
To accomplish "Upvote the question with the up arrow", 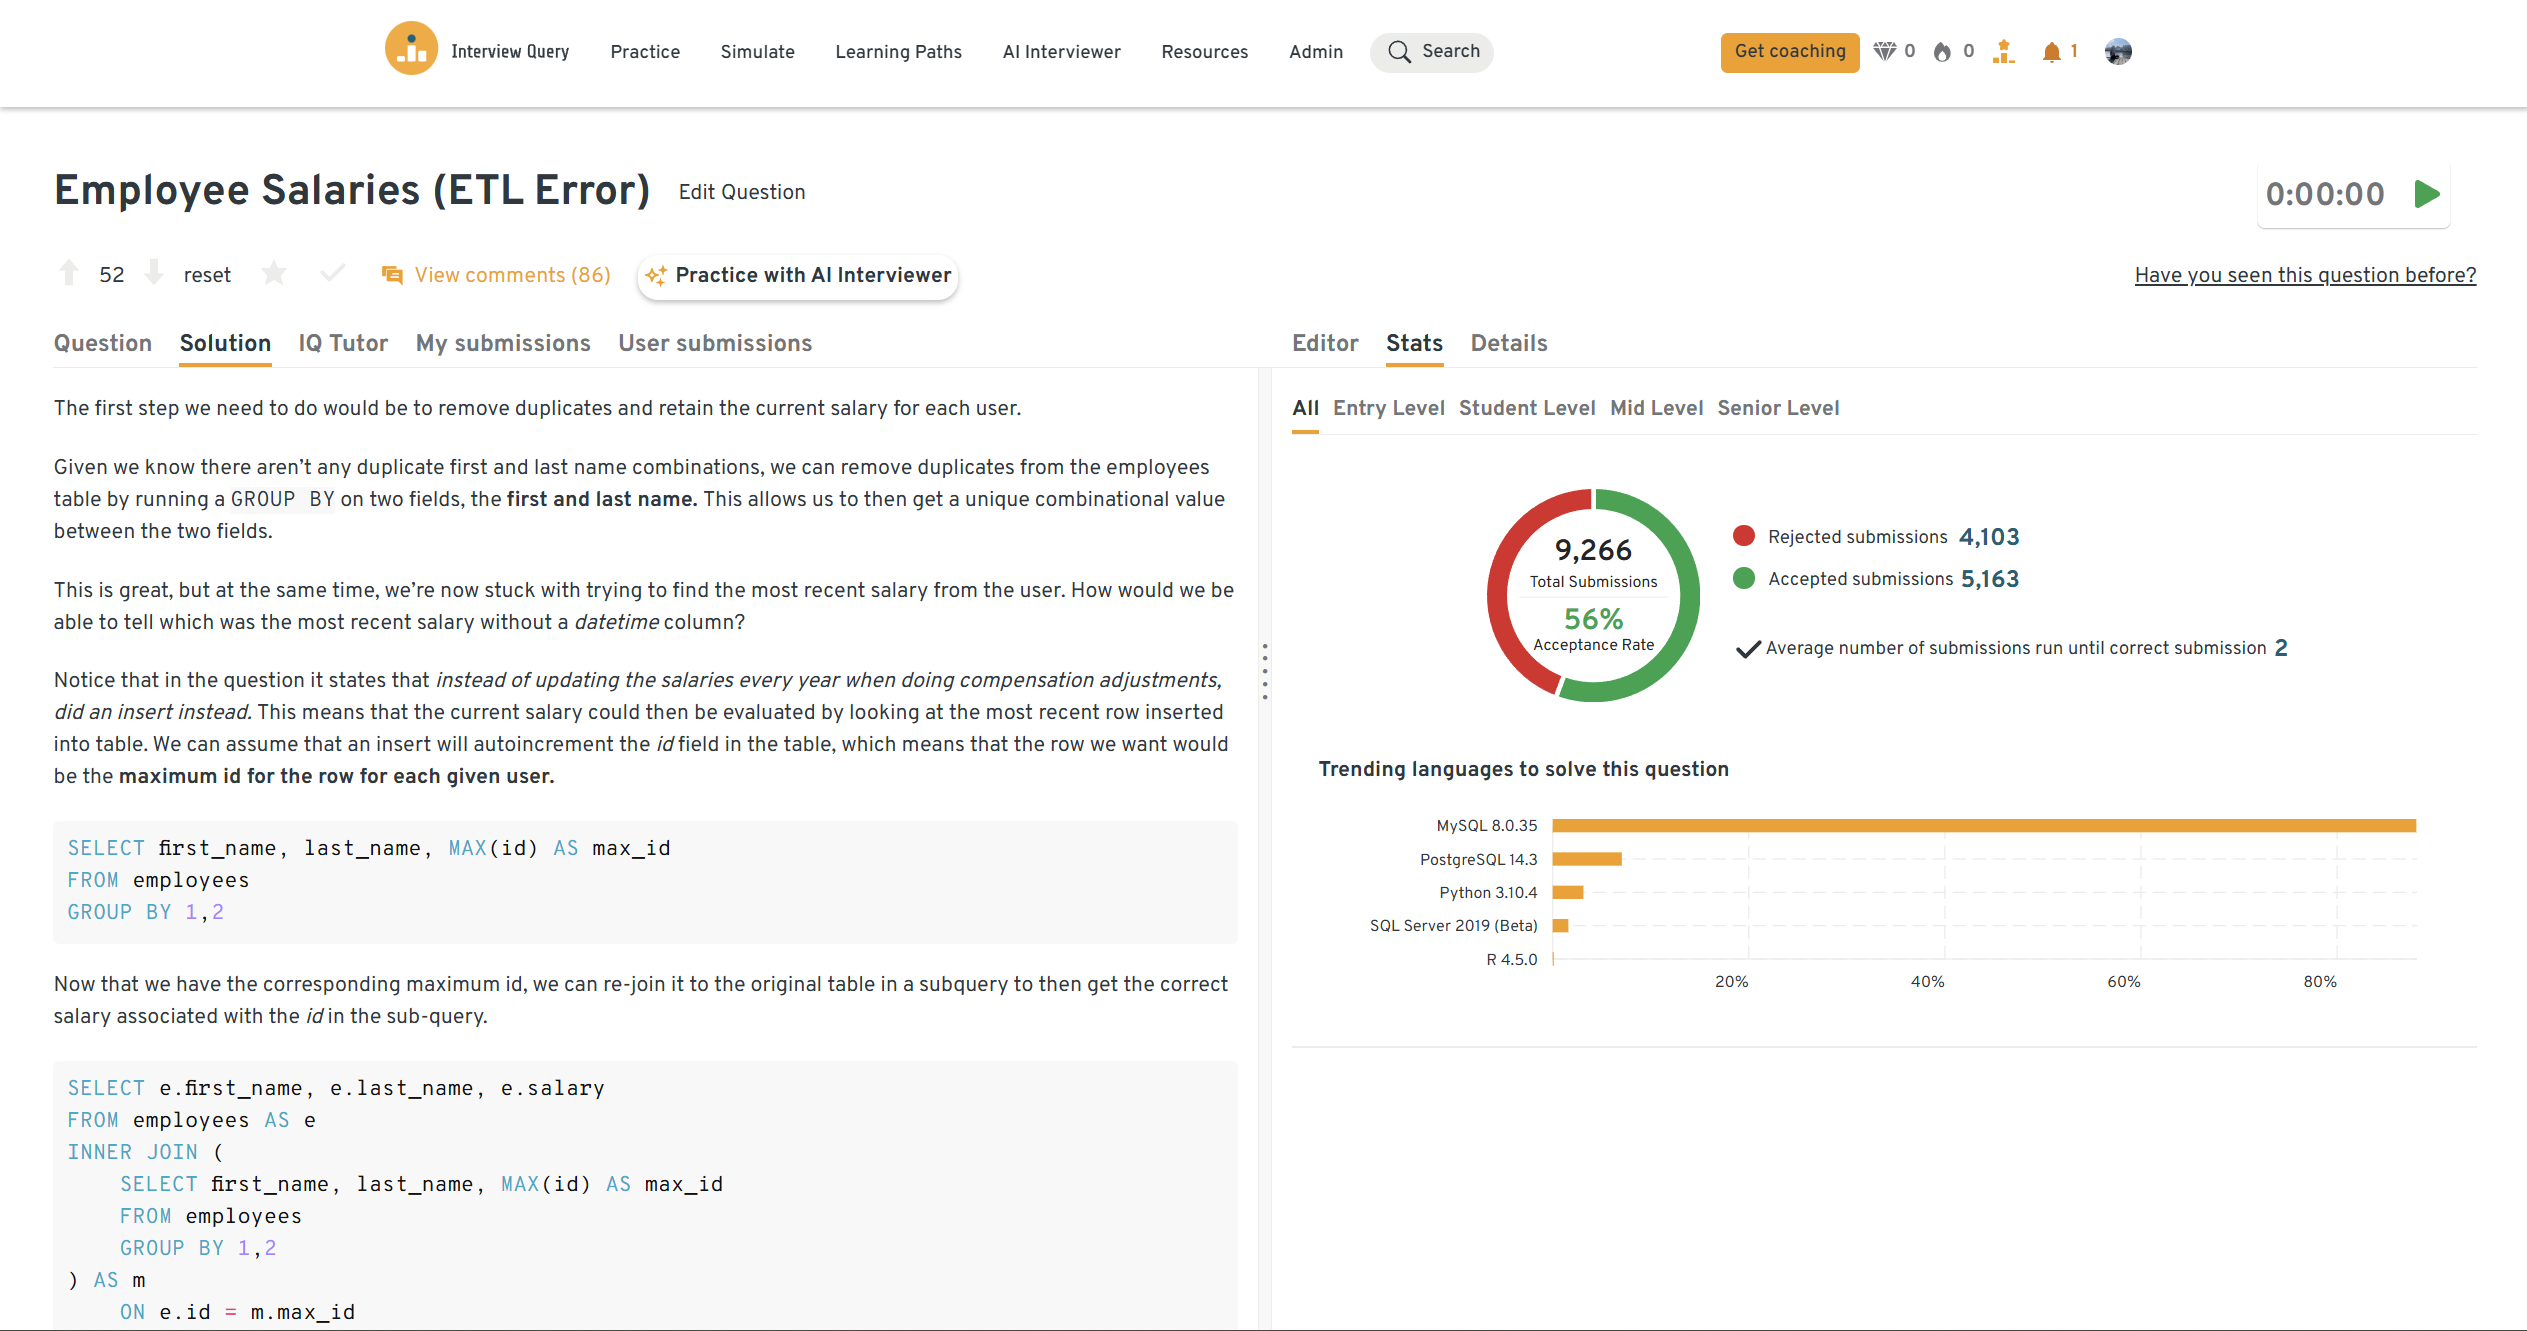I will click(x=69, y=274).
